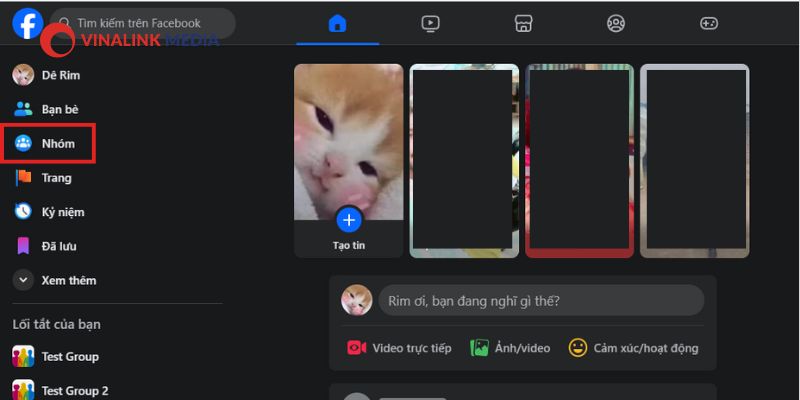The width and height of the screenshot is (800, 400).
Task: Click the live video camera icon
Action: 357,348
